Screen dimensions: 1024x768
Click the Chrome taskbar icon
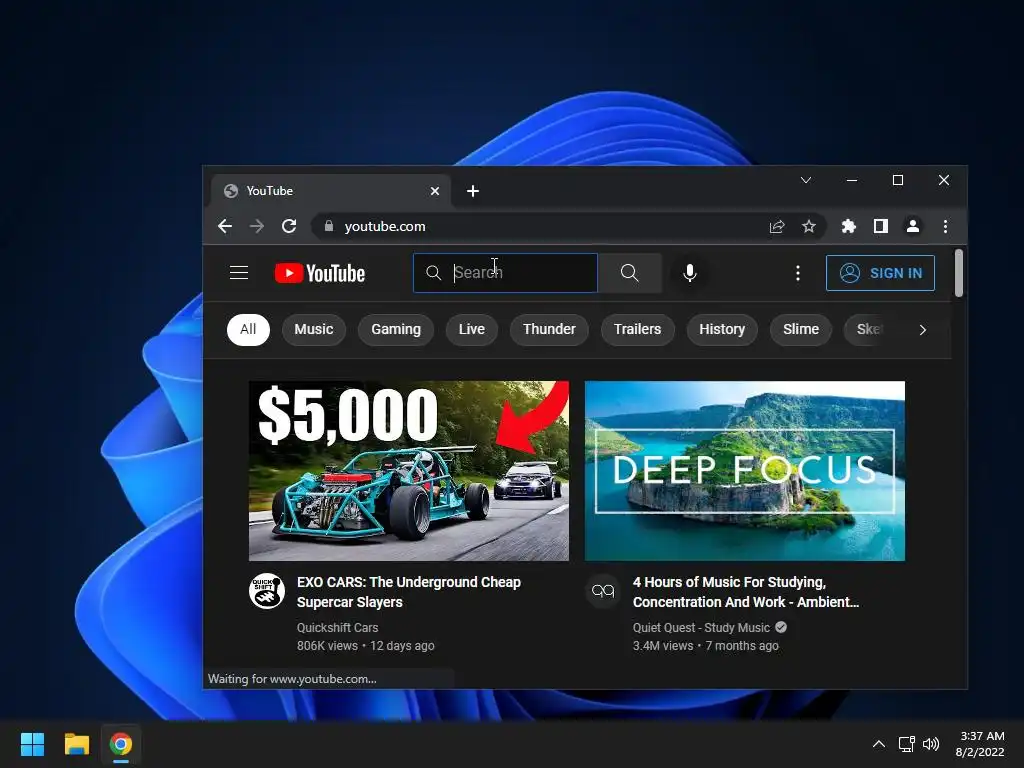coord(121,744)
